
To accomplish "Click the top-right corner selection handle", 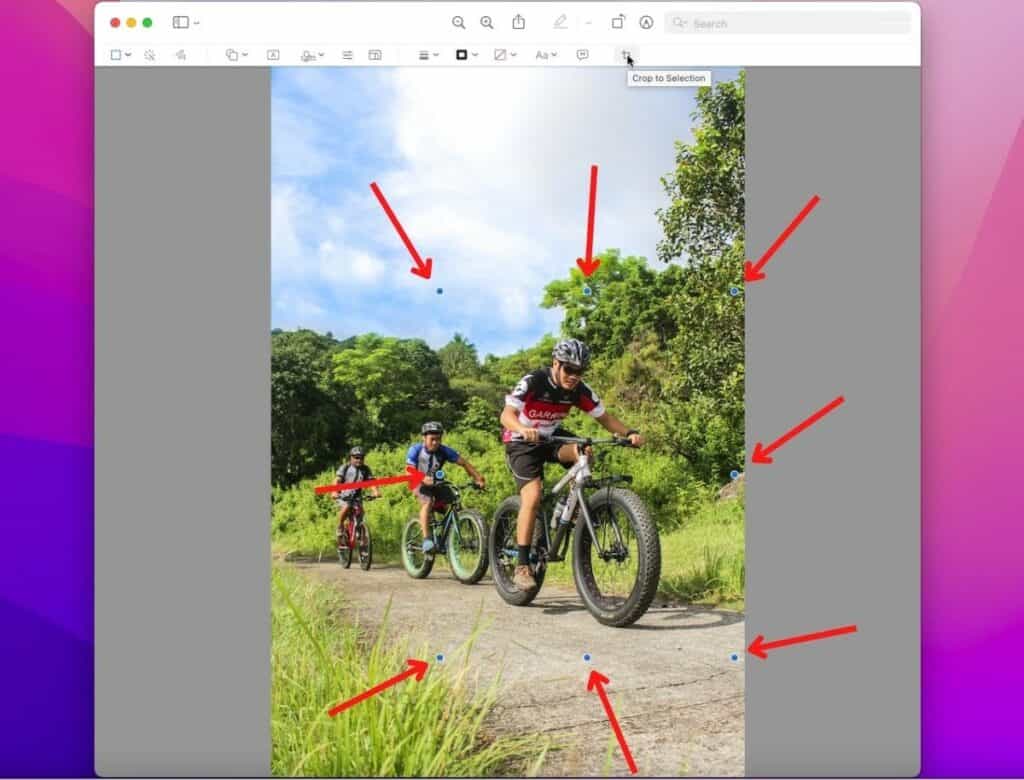I will (734, 291).
